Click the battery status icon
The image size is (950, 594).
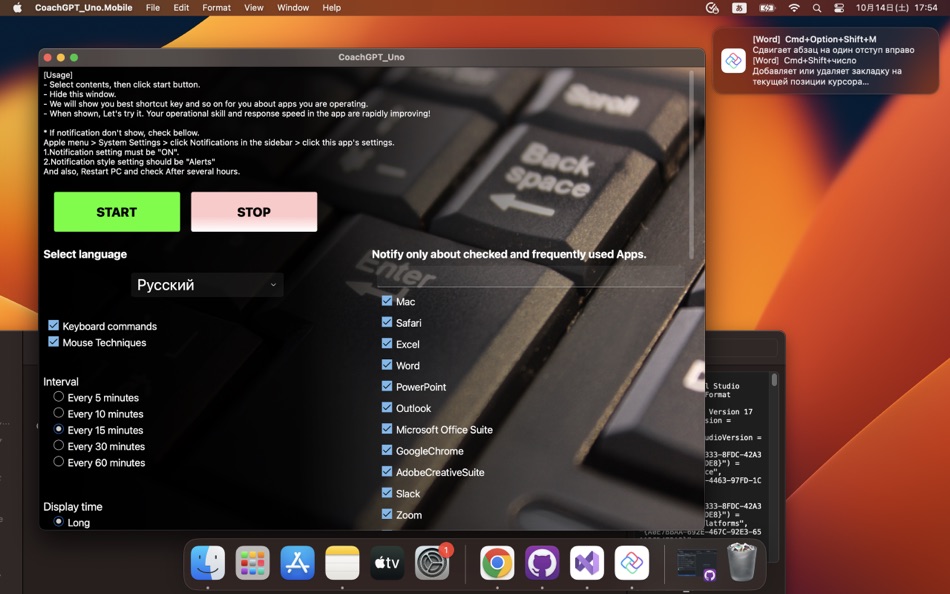pos(767,8)
